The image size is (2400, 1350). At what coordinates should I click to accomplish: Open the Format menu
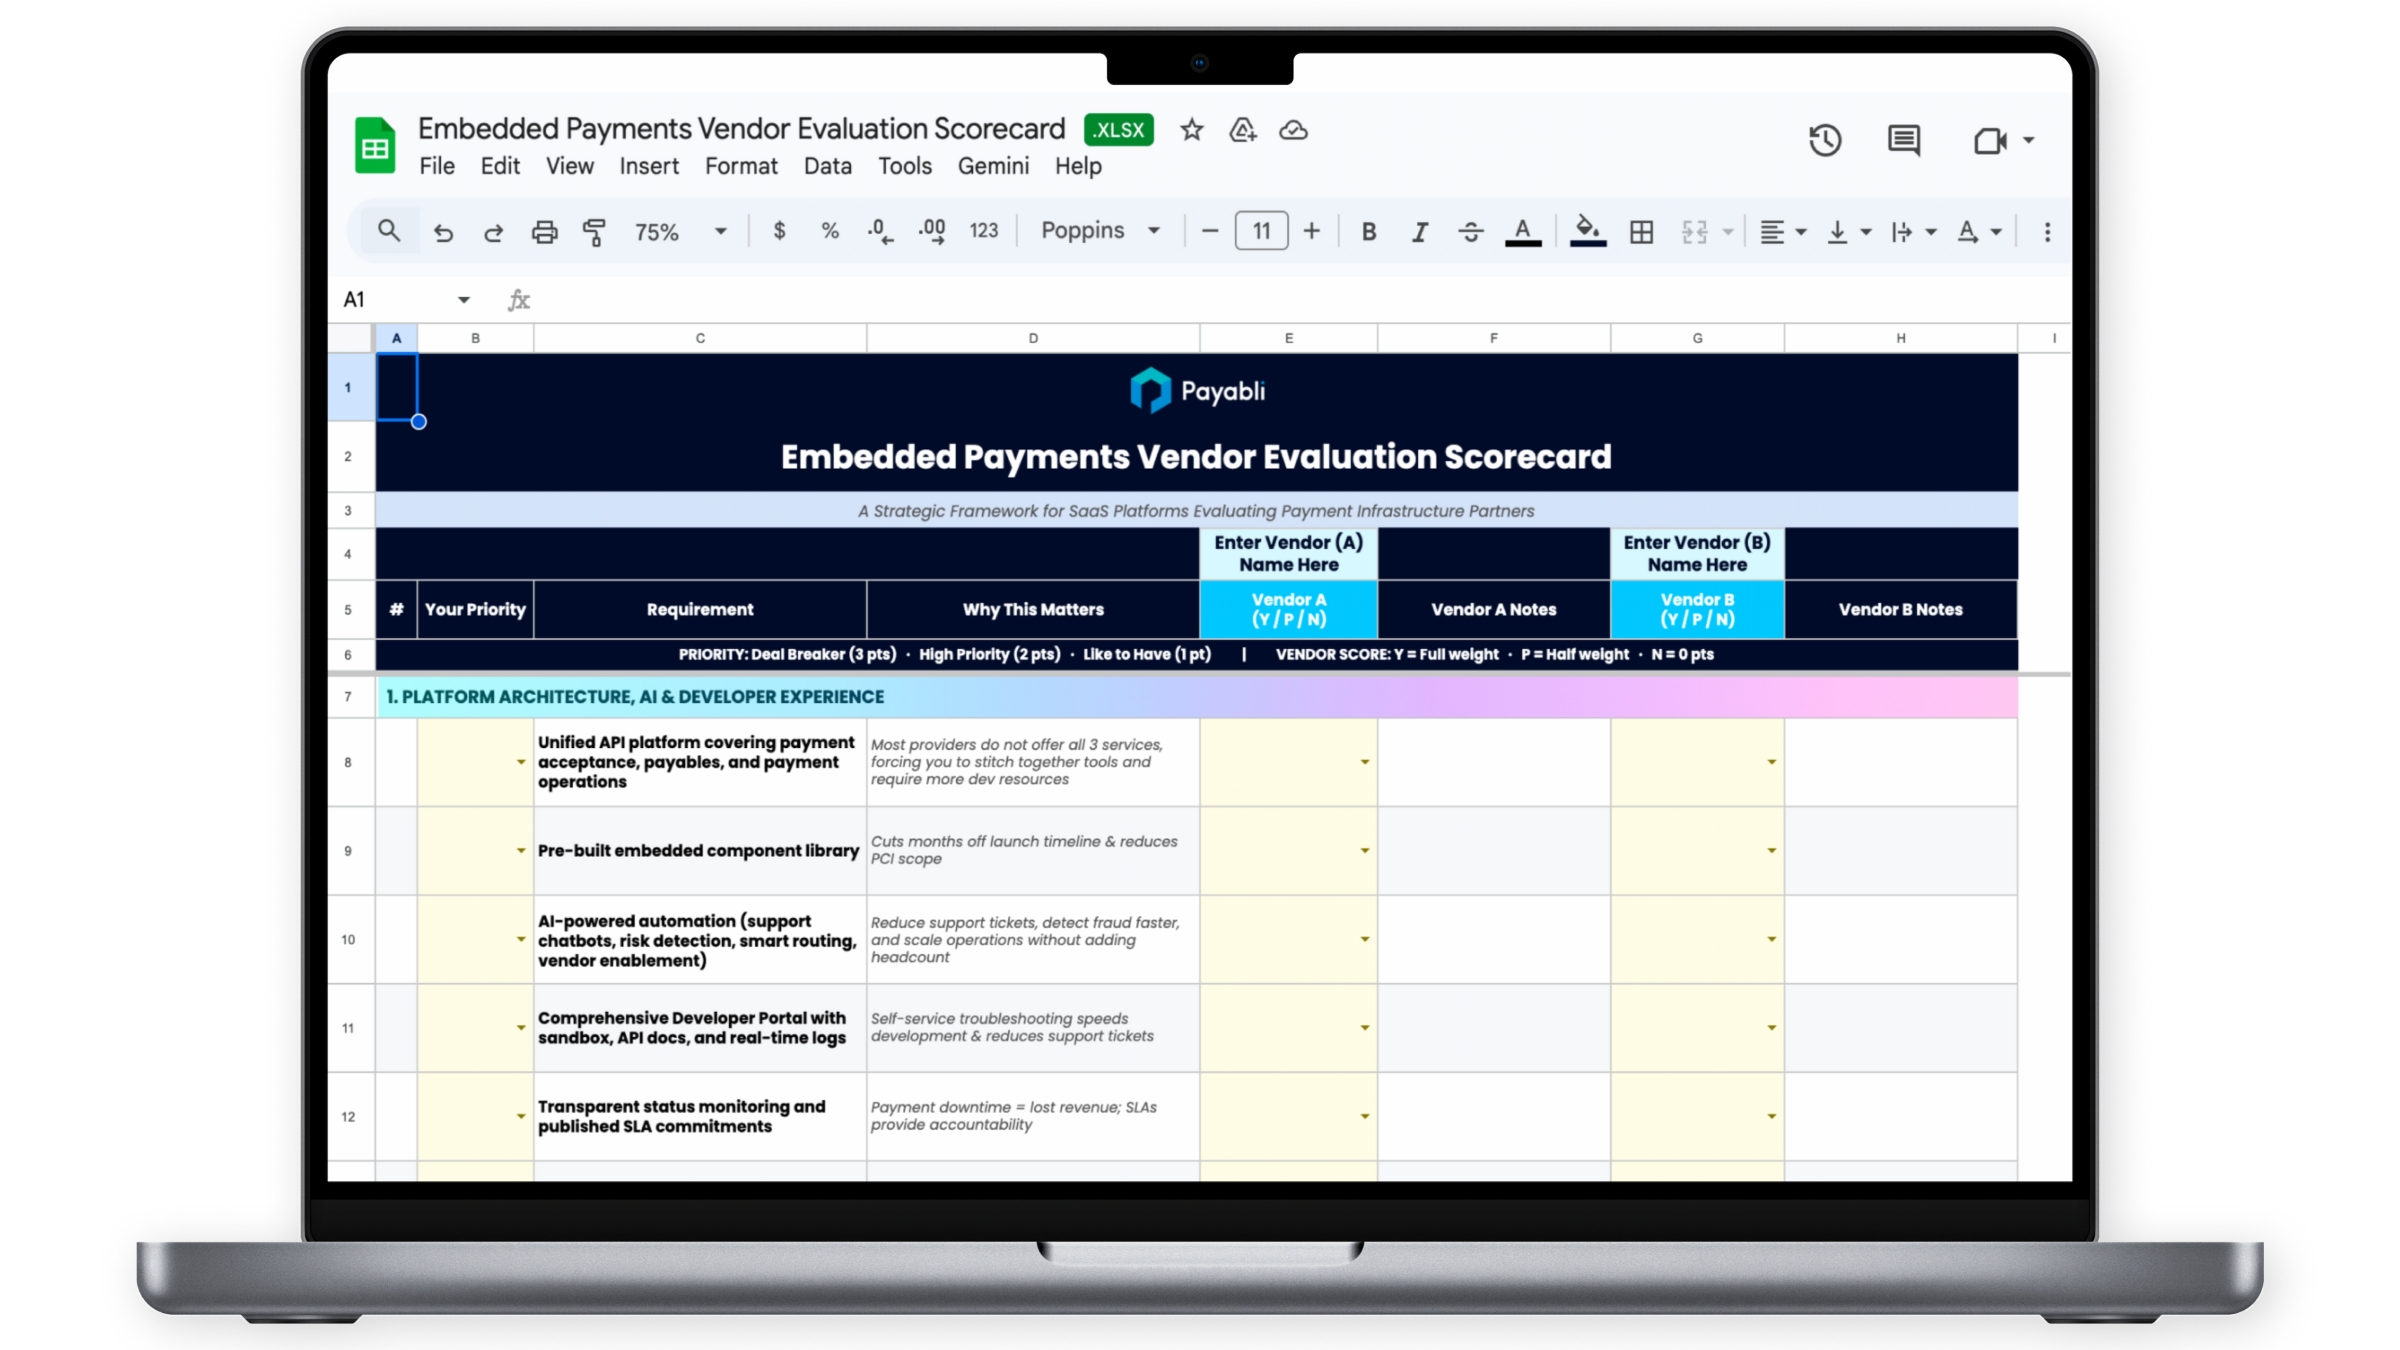741,166
